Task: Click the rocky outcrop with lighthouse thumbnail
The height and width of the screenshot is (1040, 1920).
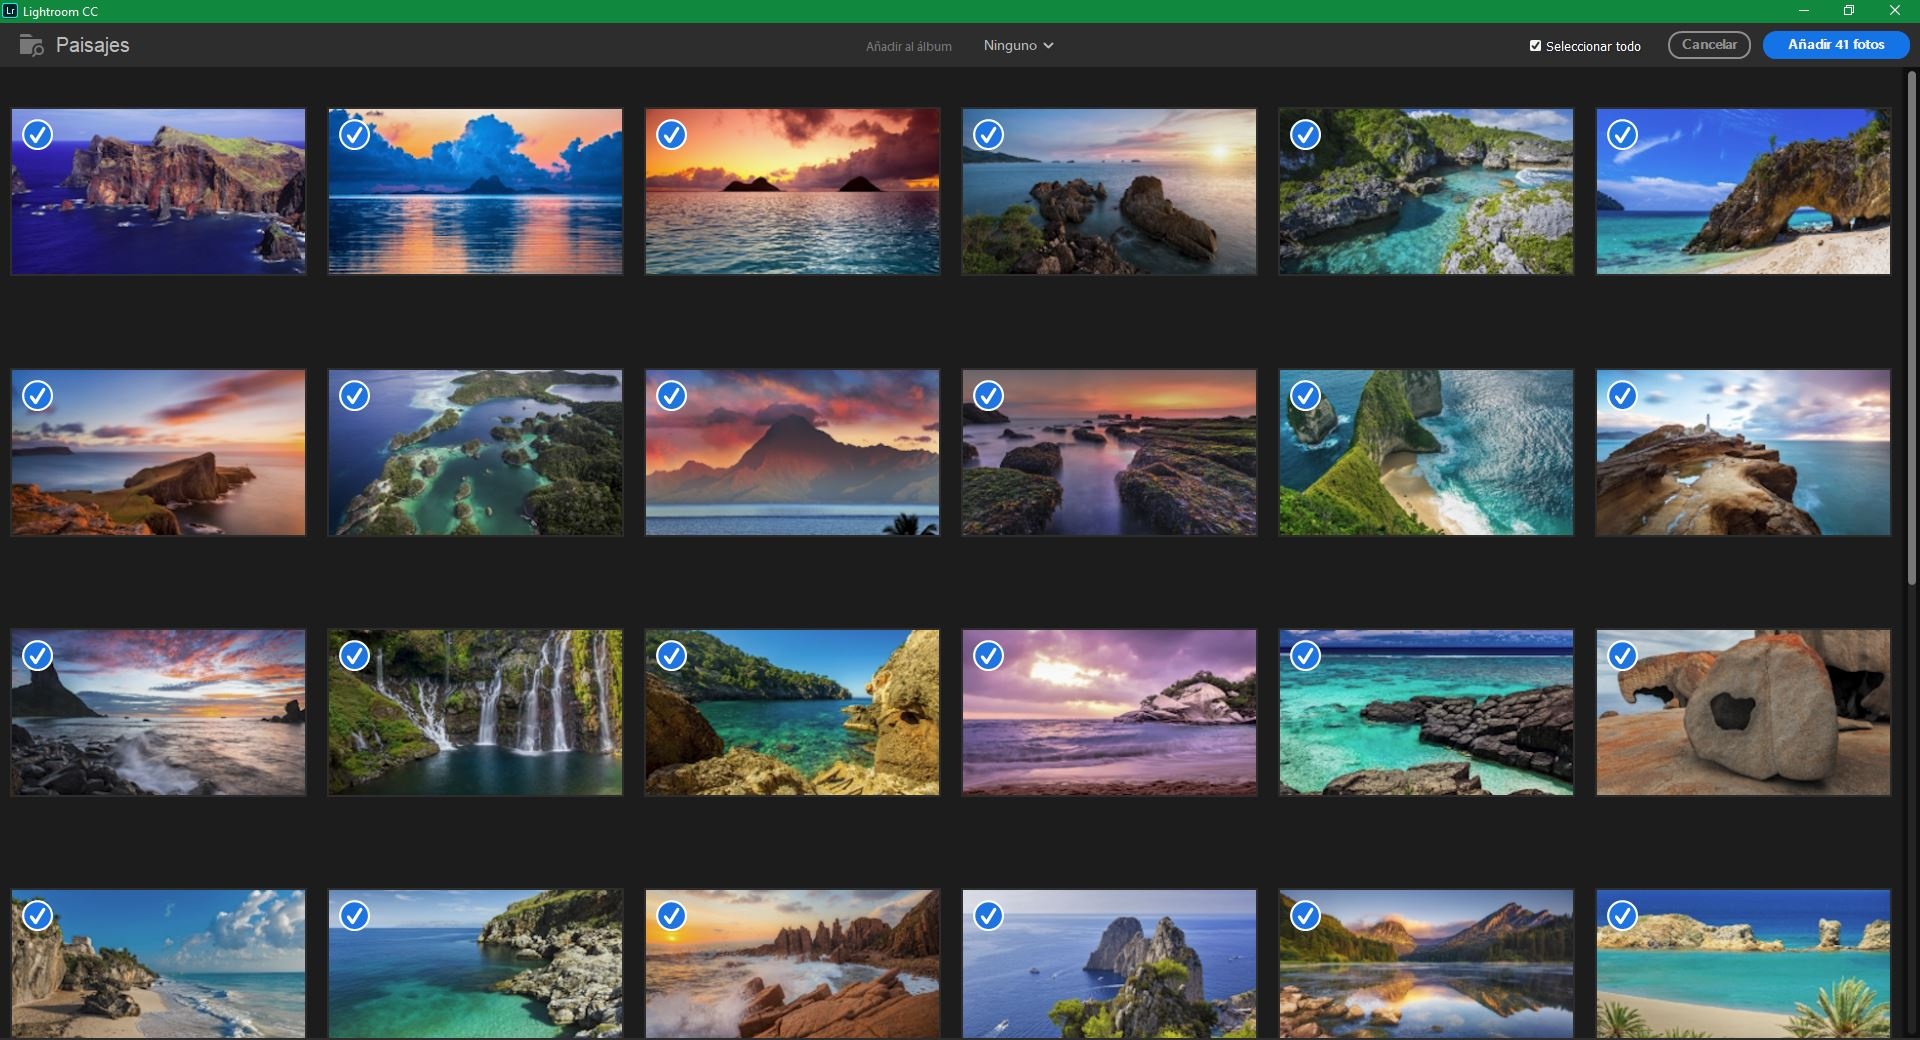Action: tap(1743, 453)
